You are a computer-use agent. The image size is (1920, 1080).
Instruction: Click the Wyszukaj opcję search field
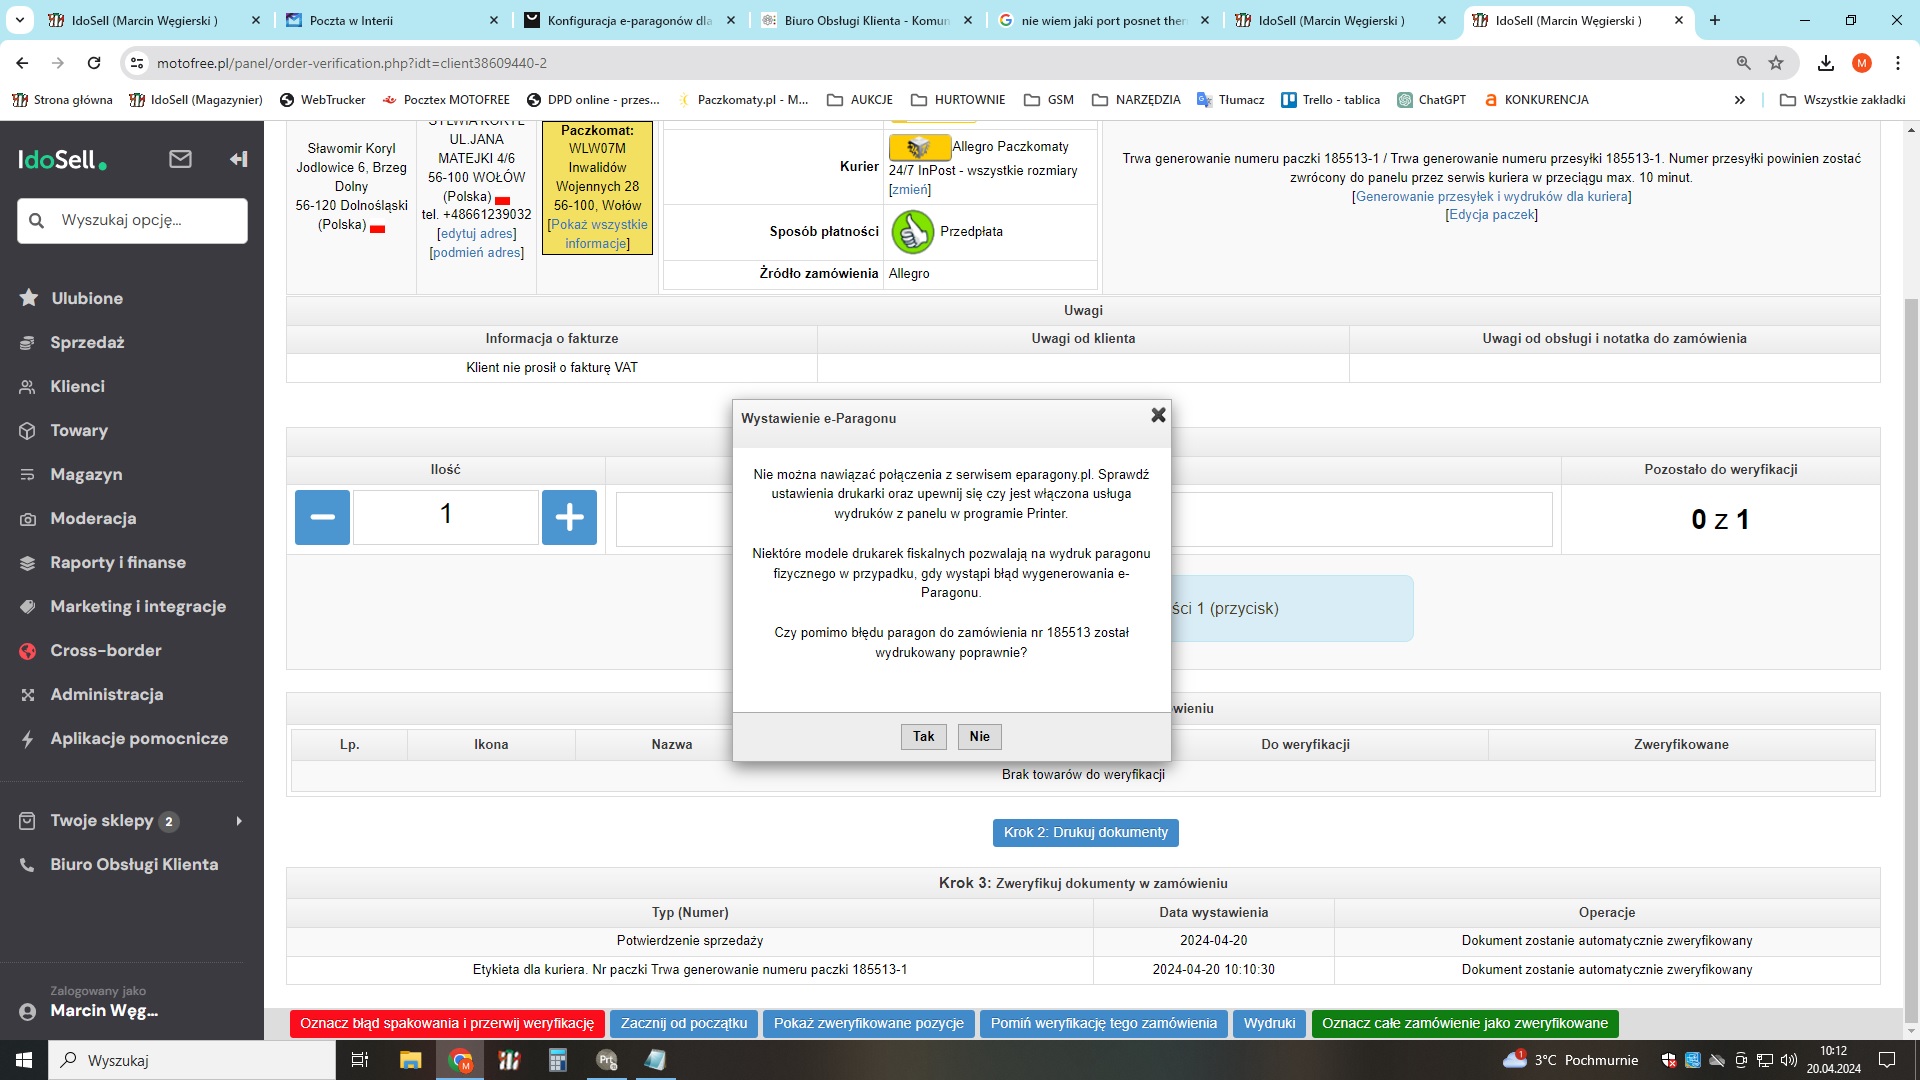coord(132,220)
